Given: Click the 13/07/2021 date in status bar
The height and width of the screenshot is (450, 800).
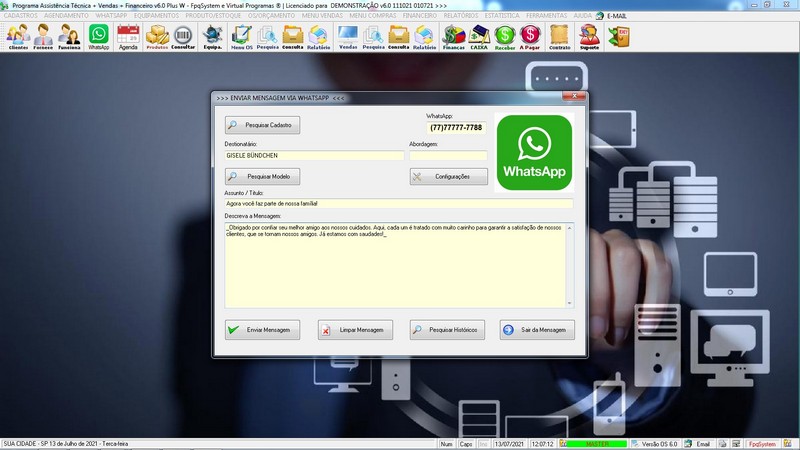Looking at the screenshot, I should click(x=509, y=444).
